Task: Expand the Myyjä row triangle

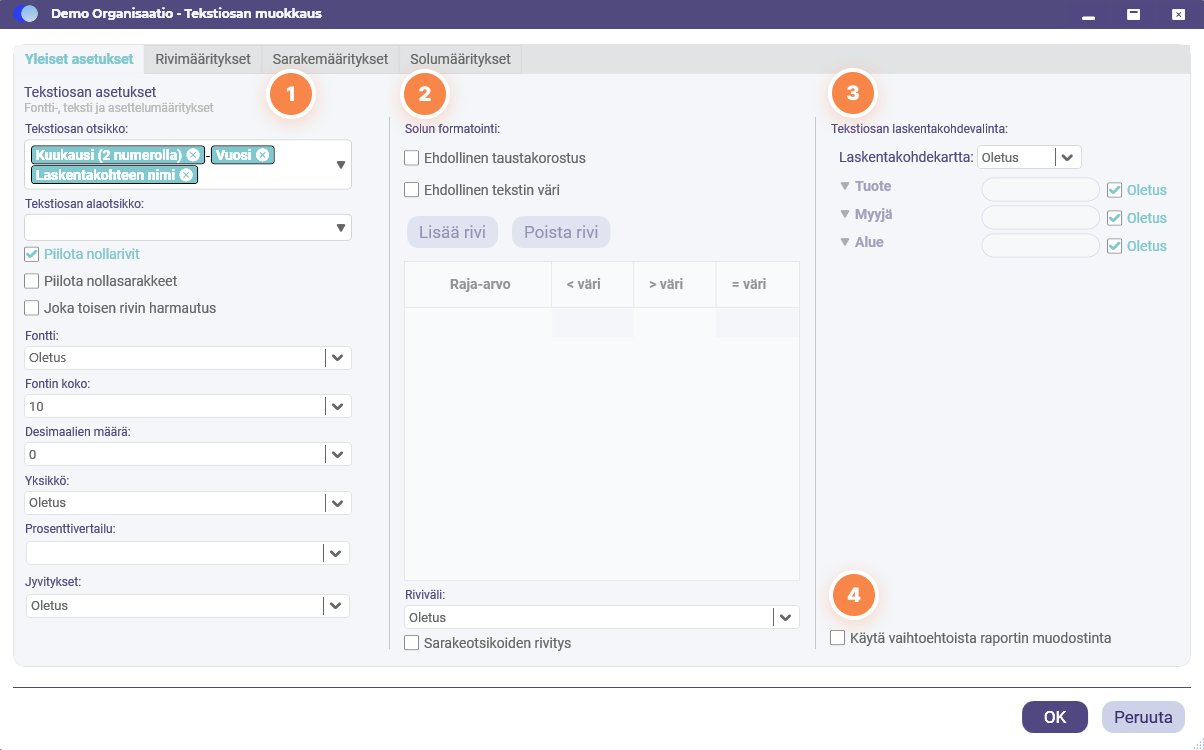Action: (x=845, y=215)
